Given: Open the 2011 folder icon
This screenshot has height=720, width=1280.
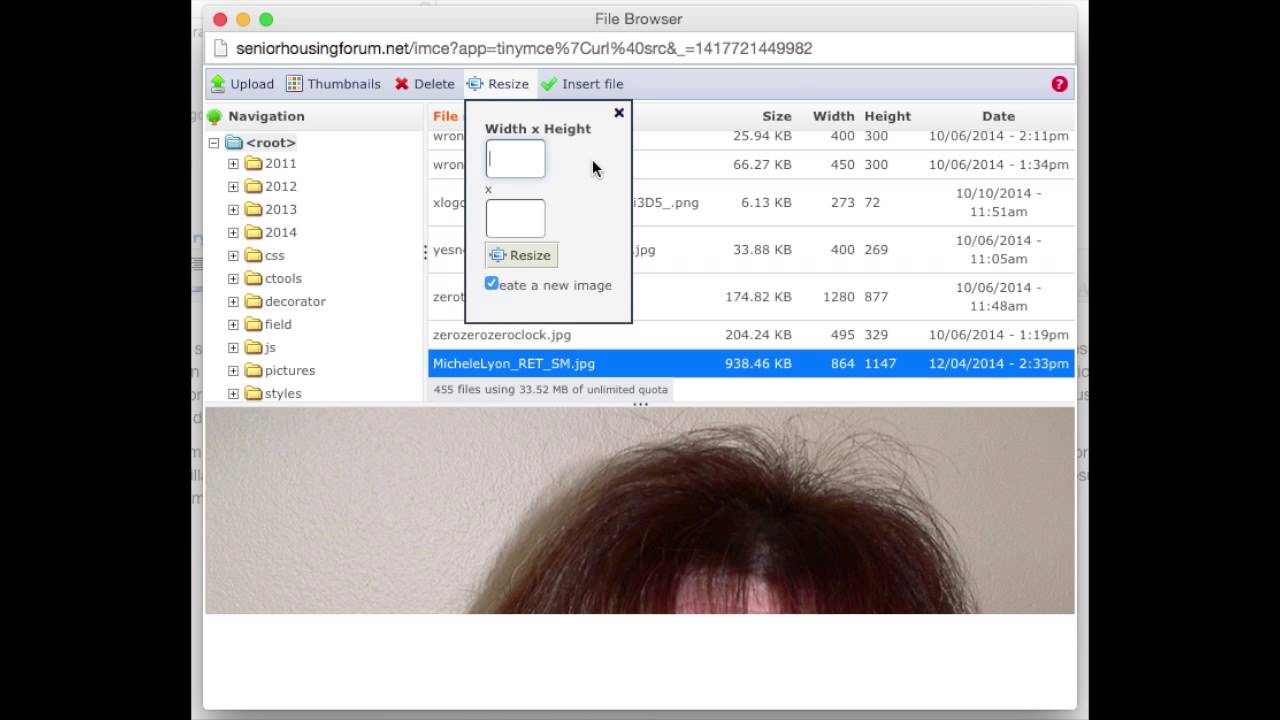Looking at the screenshot, I should [253, 163].
